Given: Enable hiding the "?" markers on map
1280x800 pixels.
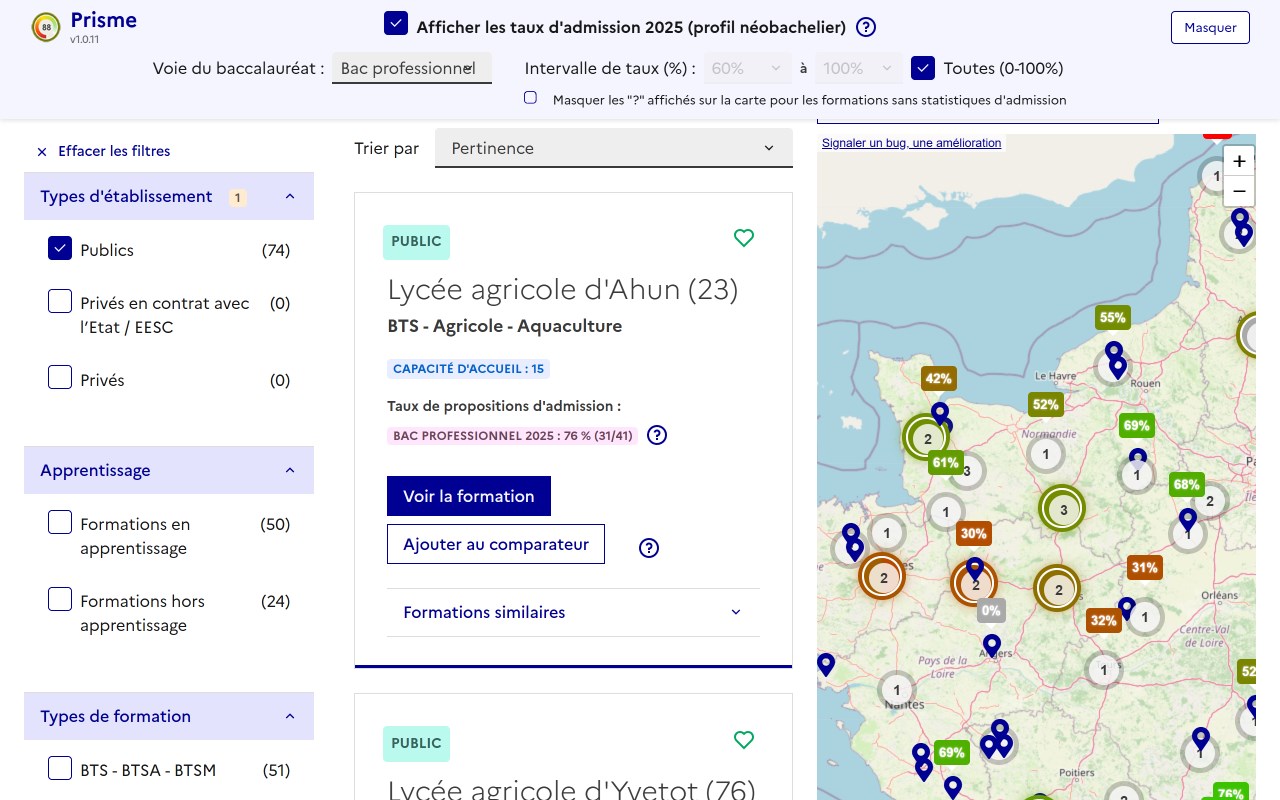Looking at the screenshot, I should [x=530, y=98].
